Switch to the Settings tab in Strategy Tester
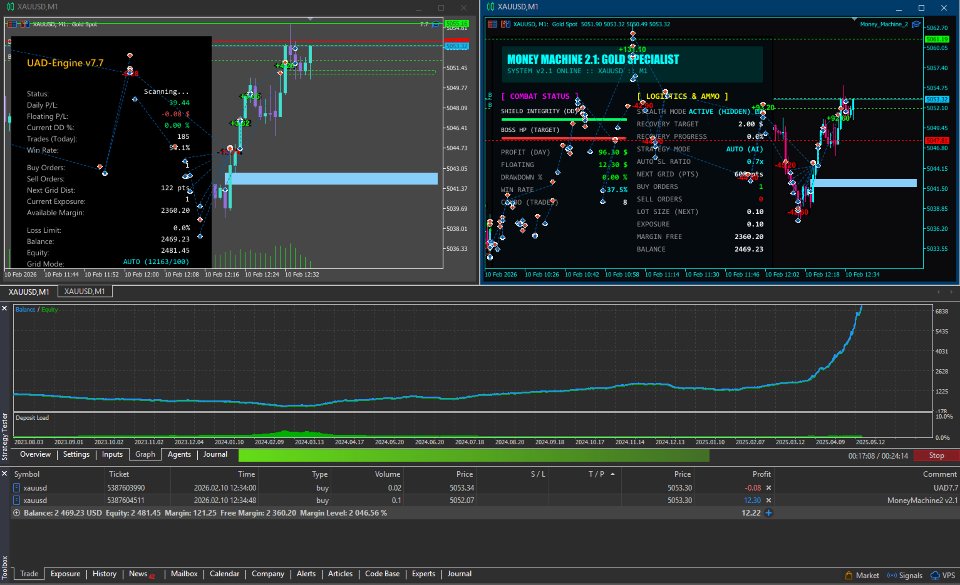This screenshot has height=585, width=960. click(x=77, y=455)
